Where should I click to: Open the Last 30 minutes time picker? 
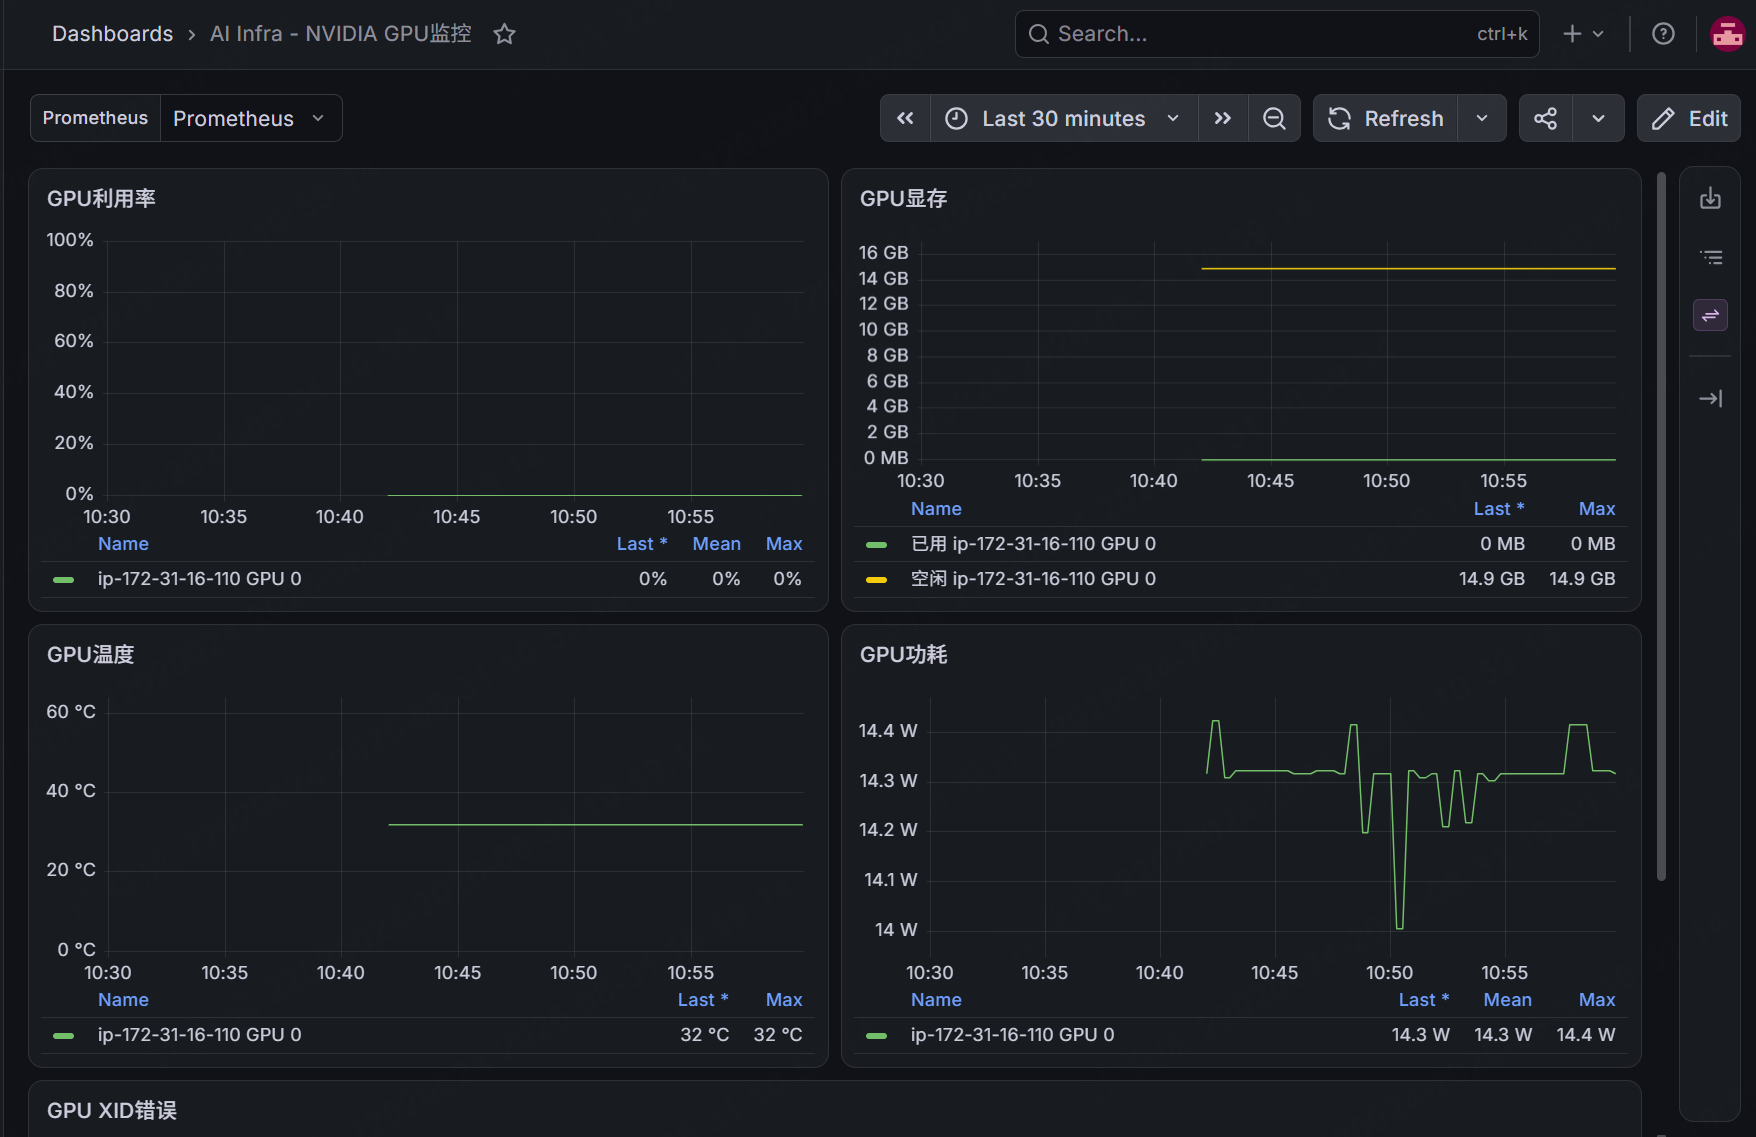[x=1064, y=118]
